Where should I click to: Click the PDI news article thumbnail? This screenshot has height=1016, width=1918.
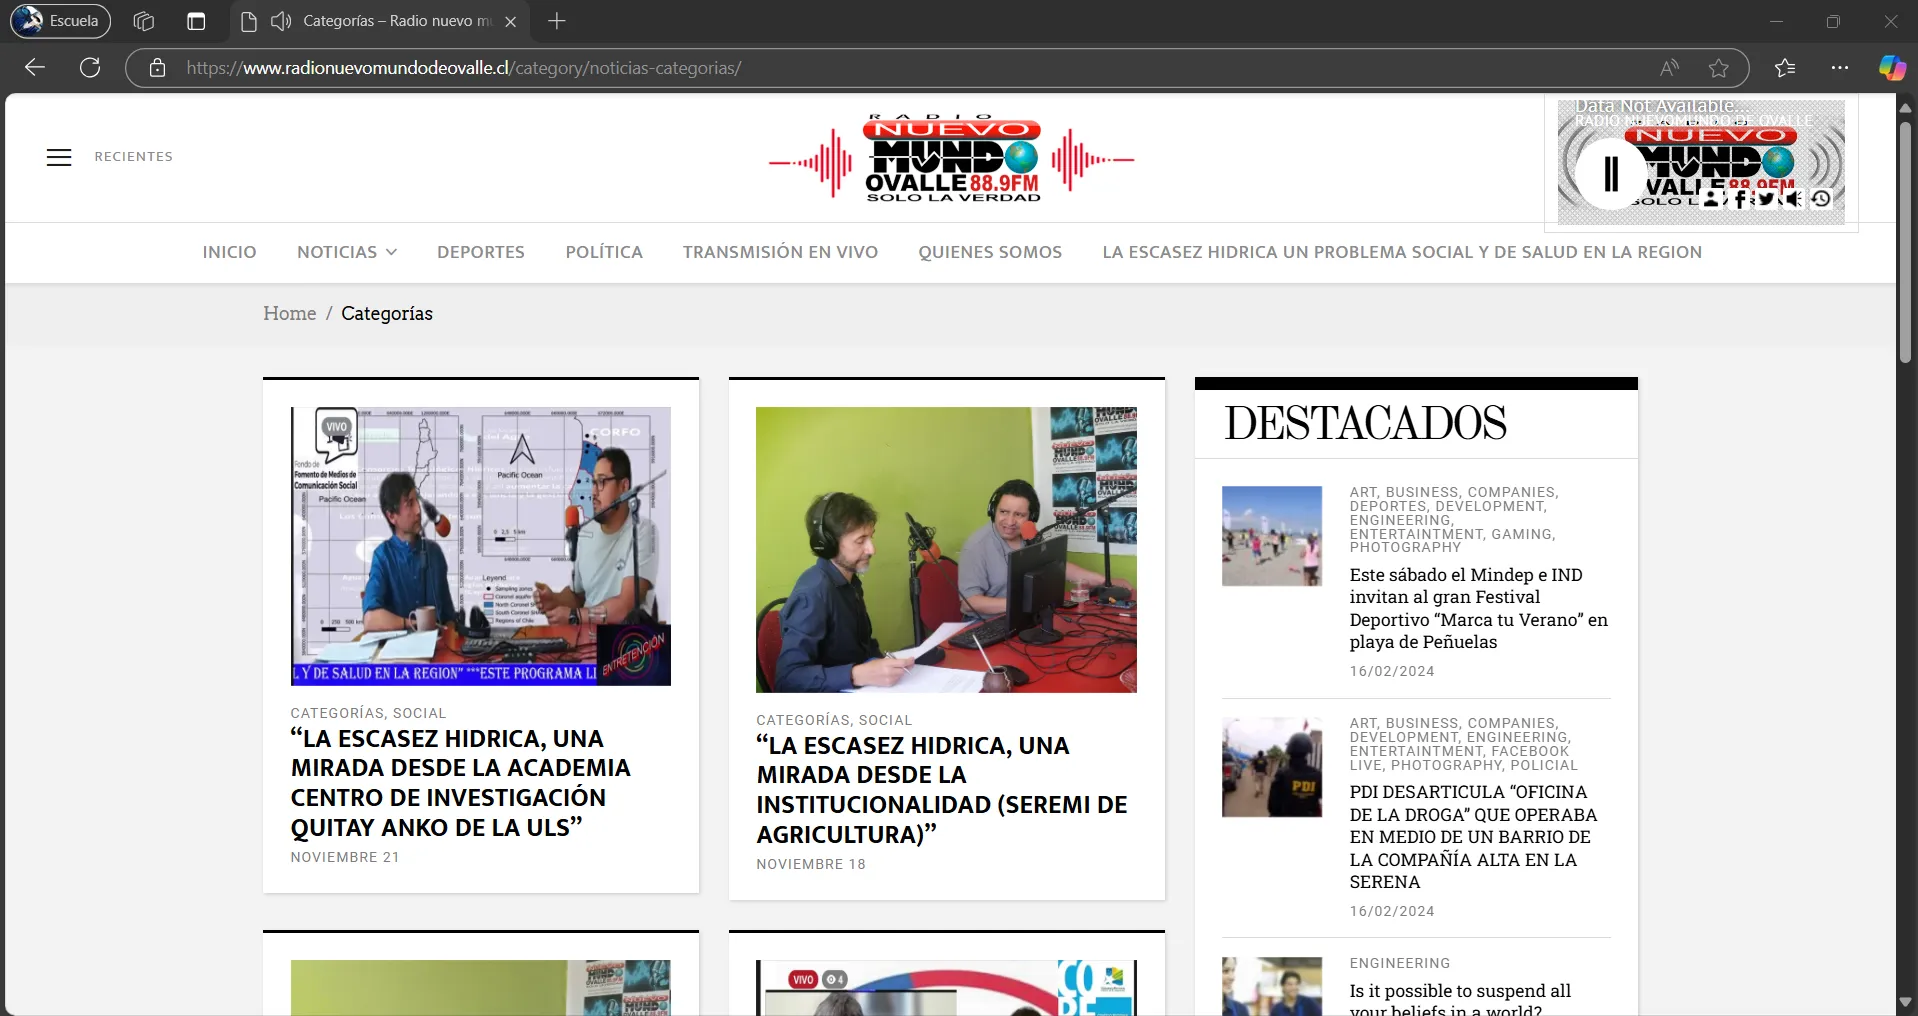(1271, 767)
